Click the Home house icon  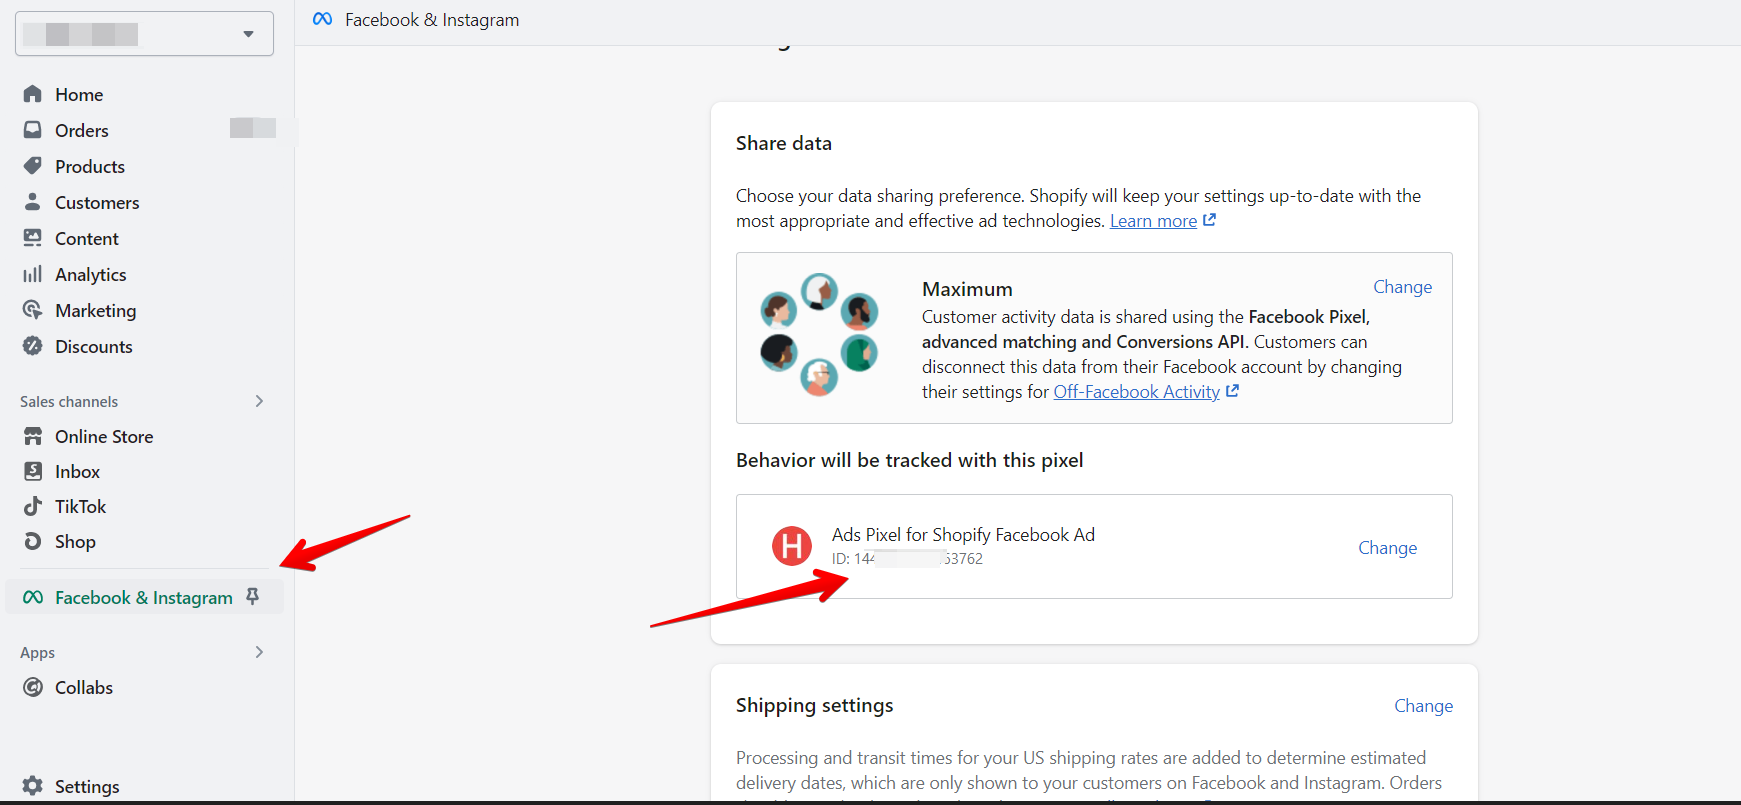pyautogui.click(x=33, y=94)
